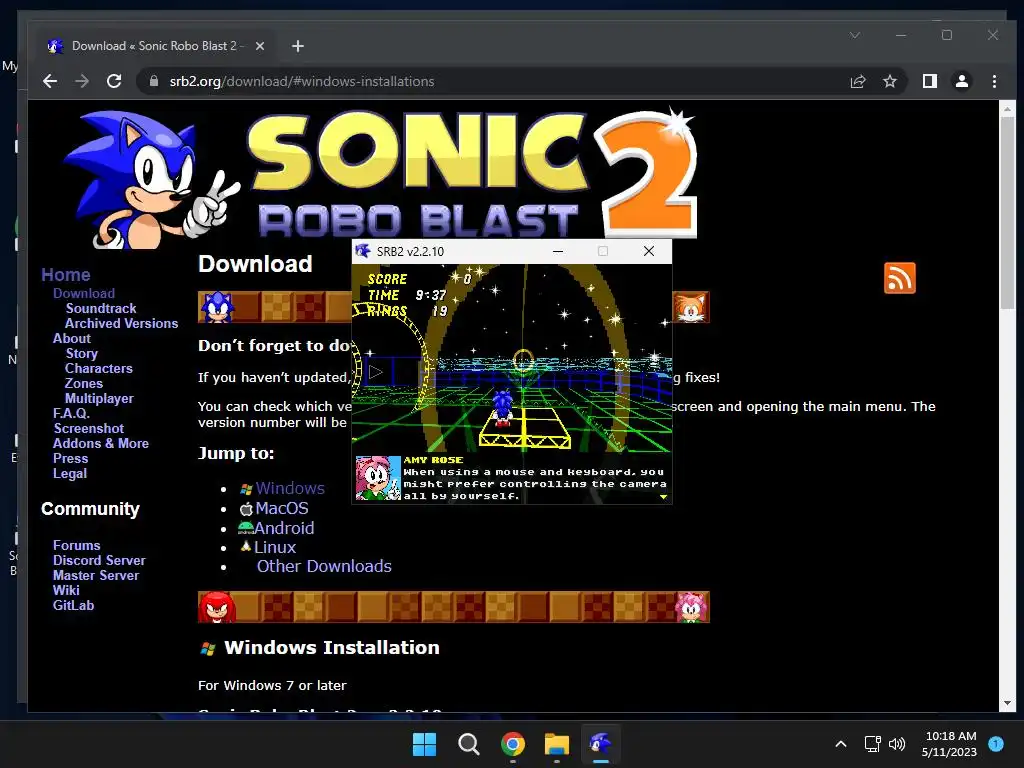The height and width of the screenshot is (768, 1024).
Task: Visit the Zones page
Action: (84, 383)
